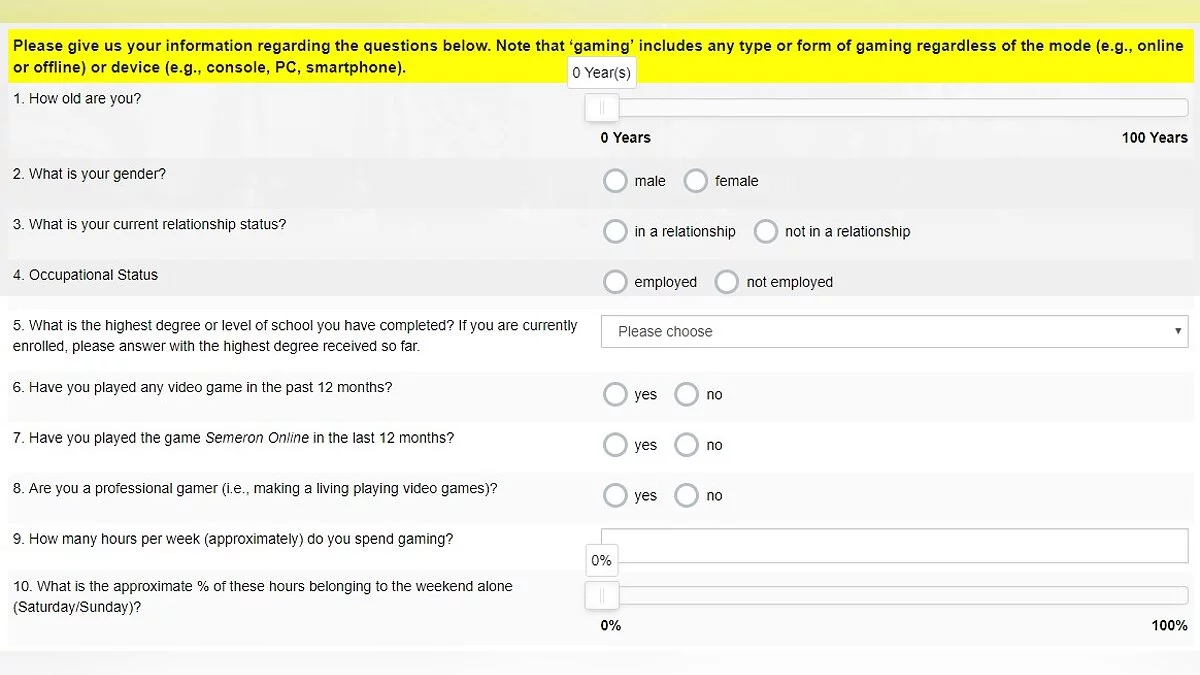Select yes for professional gamer question
The width and height of the screenshot is (1200, 675).
(615, 496)
